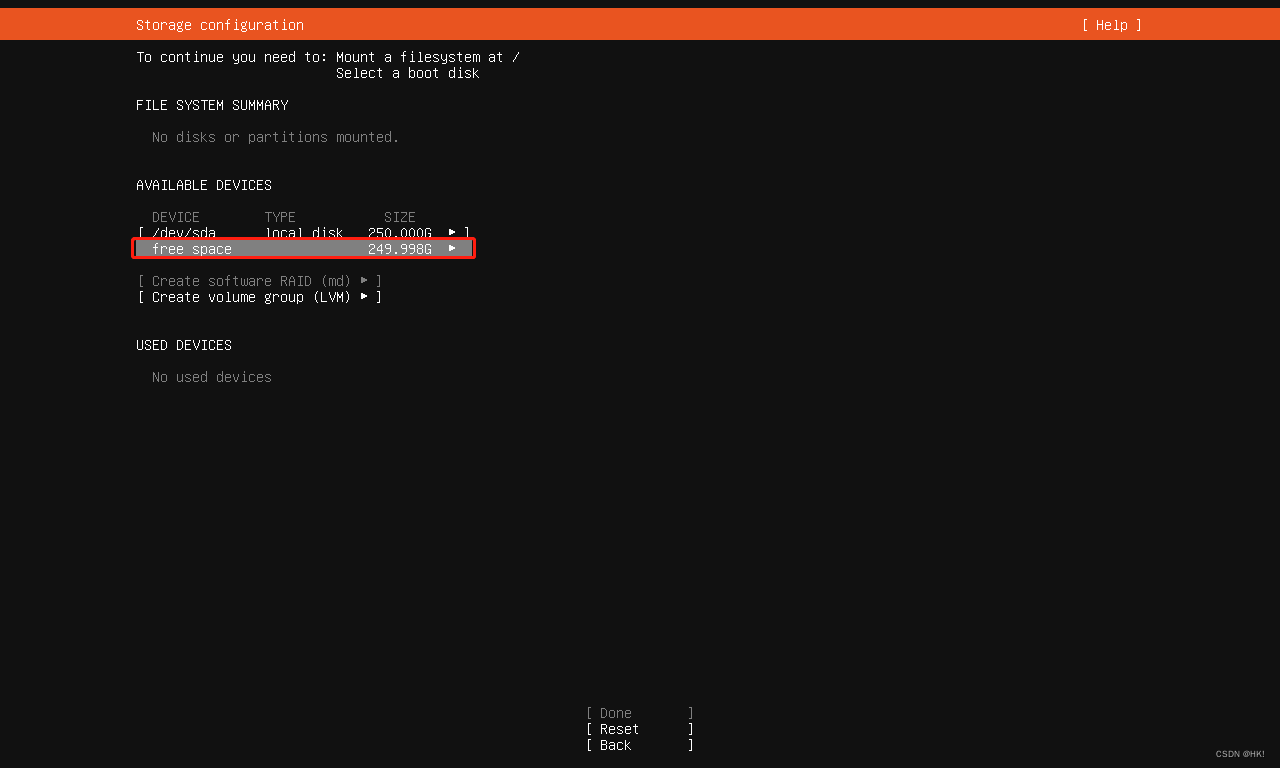
Task: Reset the storage configuration
Action: click(x=640, y=729)
